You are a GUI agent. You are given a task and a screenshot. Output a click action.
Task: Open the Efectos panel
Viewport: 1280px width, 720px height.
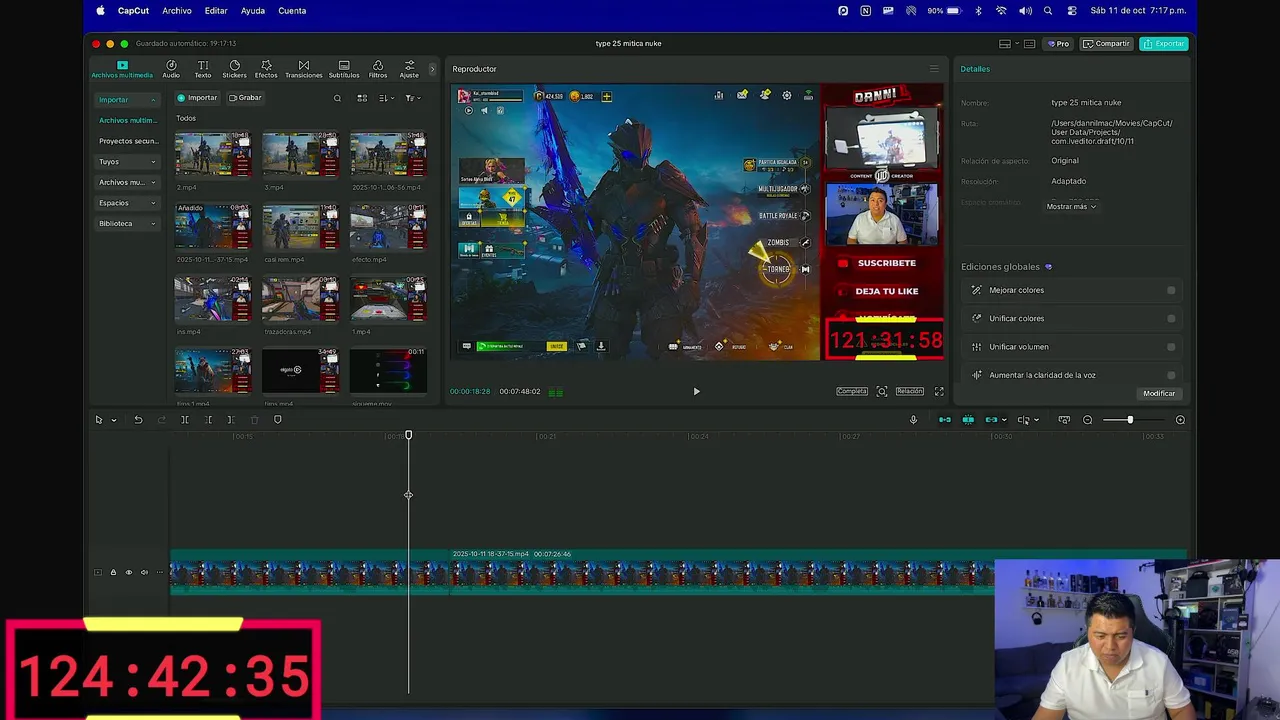coord(266,69)
